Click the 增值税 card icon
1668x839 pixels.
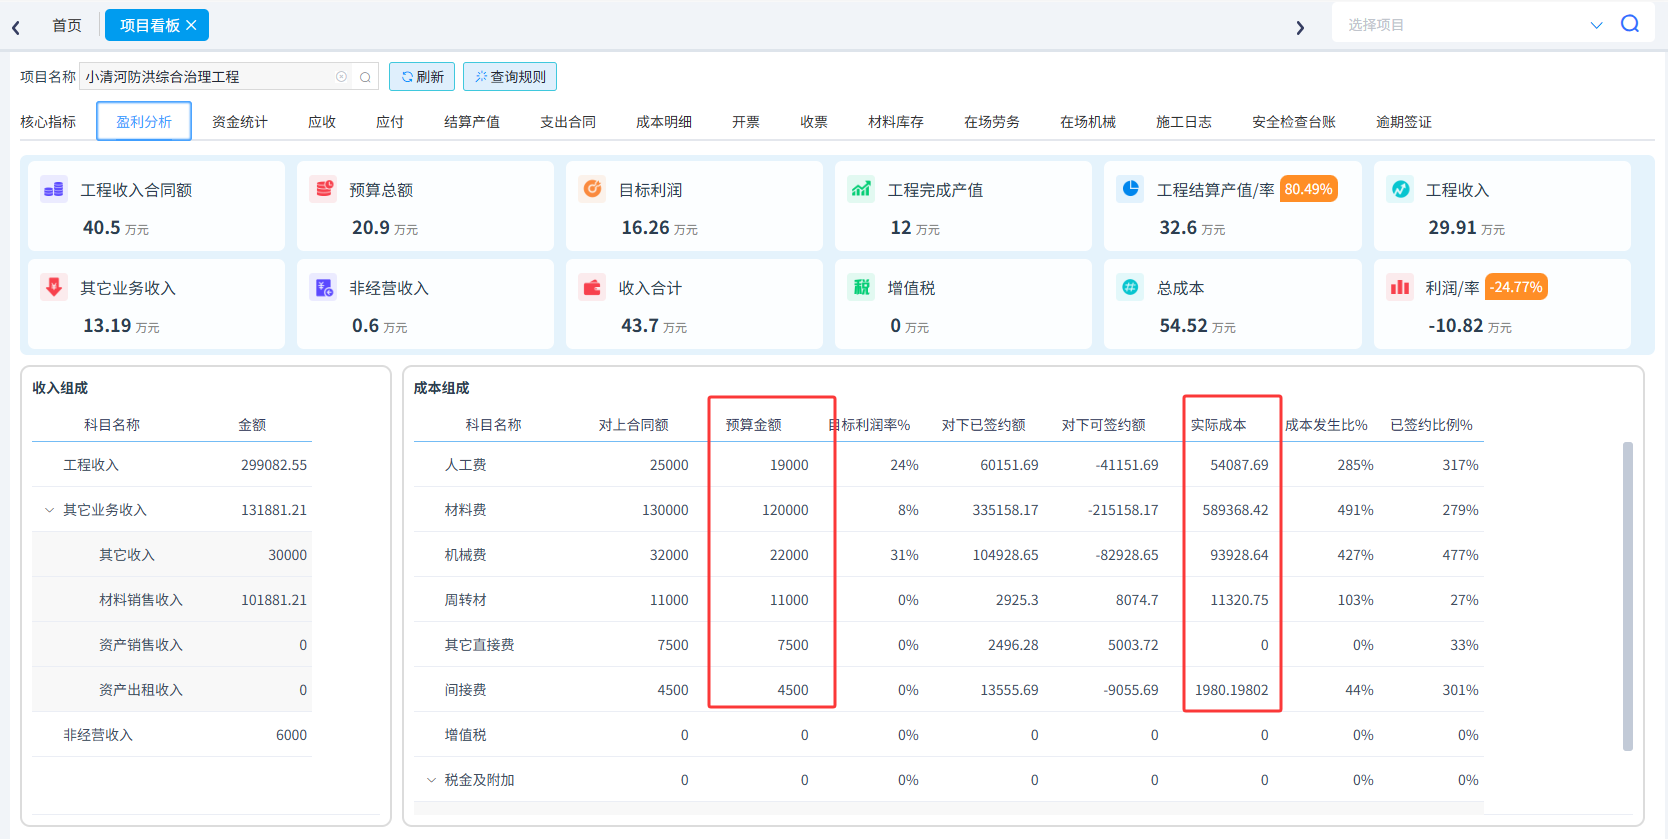pyautogui.click(x=861, y=287)
